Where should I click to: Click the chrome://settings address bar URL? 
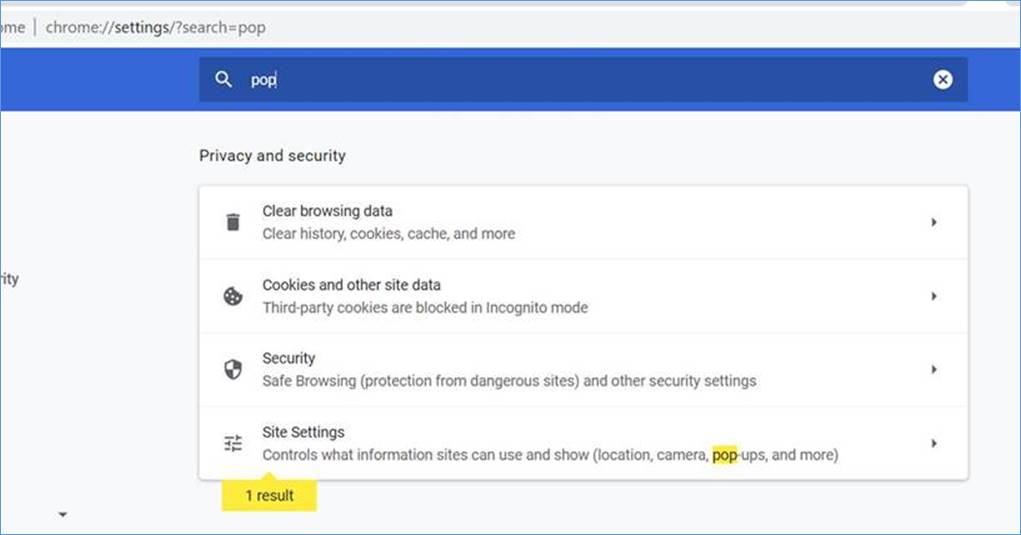click(x=155, y=28)
